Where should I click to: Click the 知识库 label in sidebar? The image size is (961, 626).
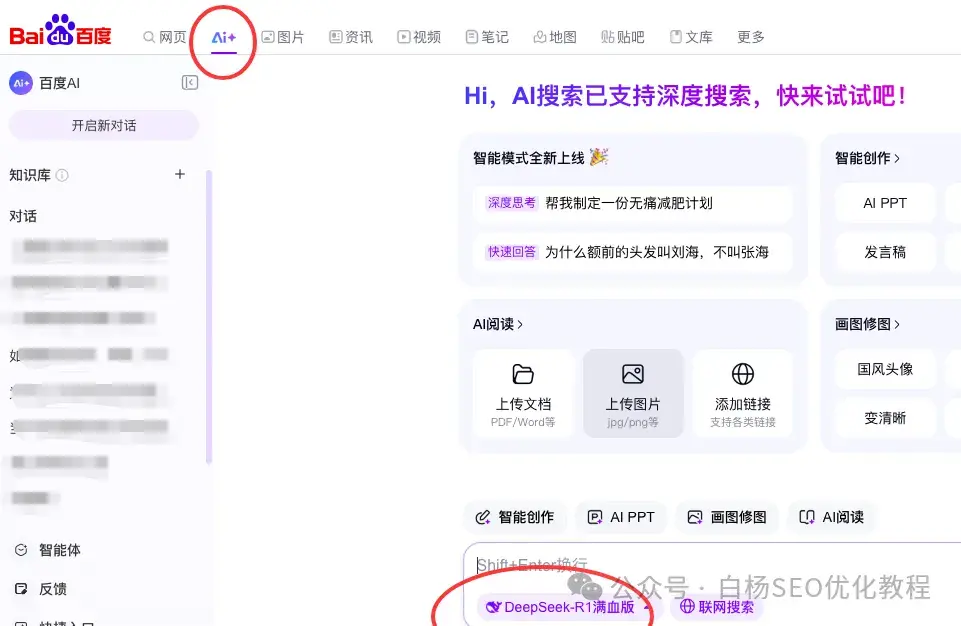(x=30, y=175)
